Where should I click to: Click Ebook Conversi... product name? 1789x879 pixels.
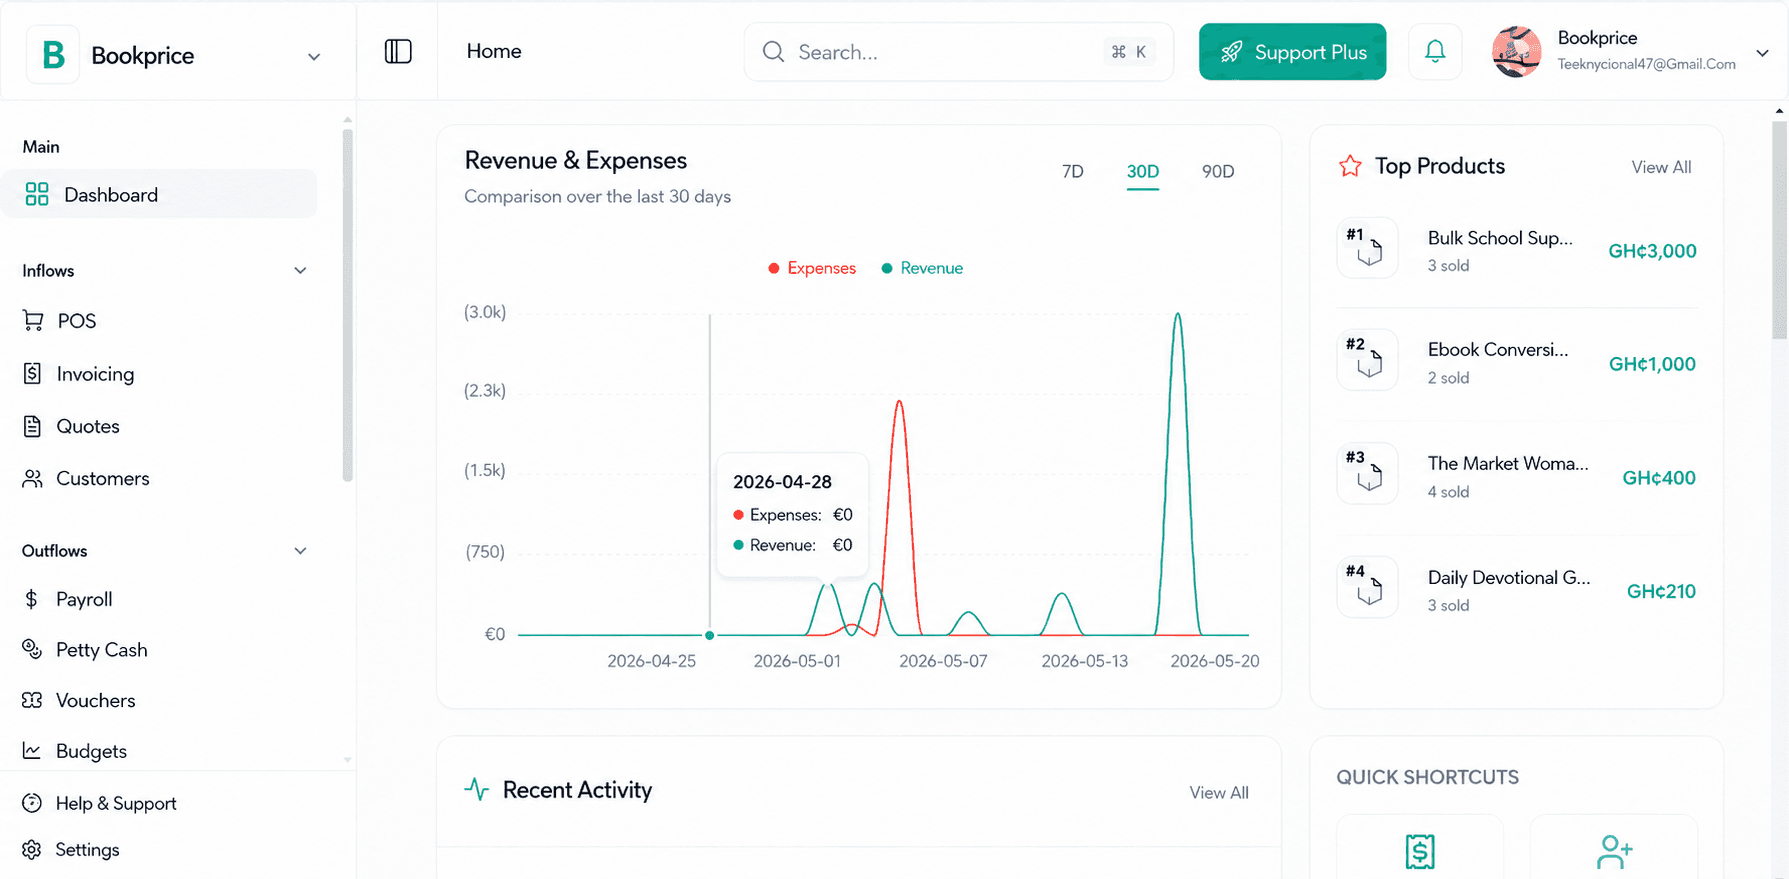pos(1498,349)
